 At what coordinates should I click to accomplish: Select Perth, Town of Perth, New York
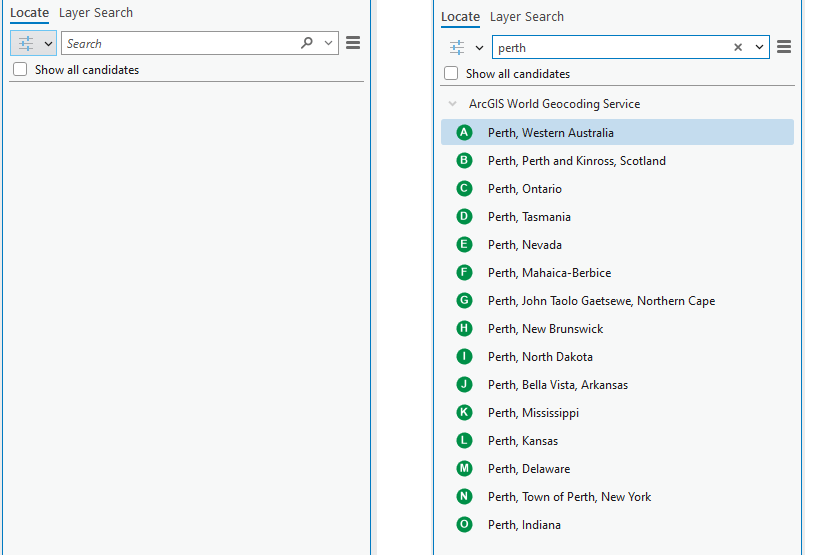[x=569, y=497]
